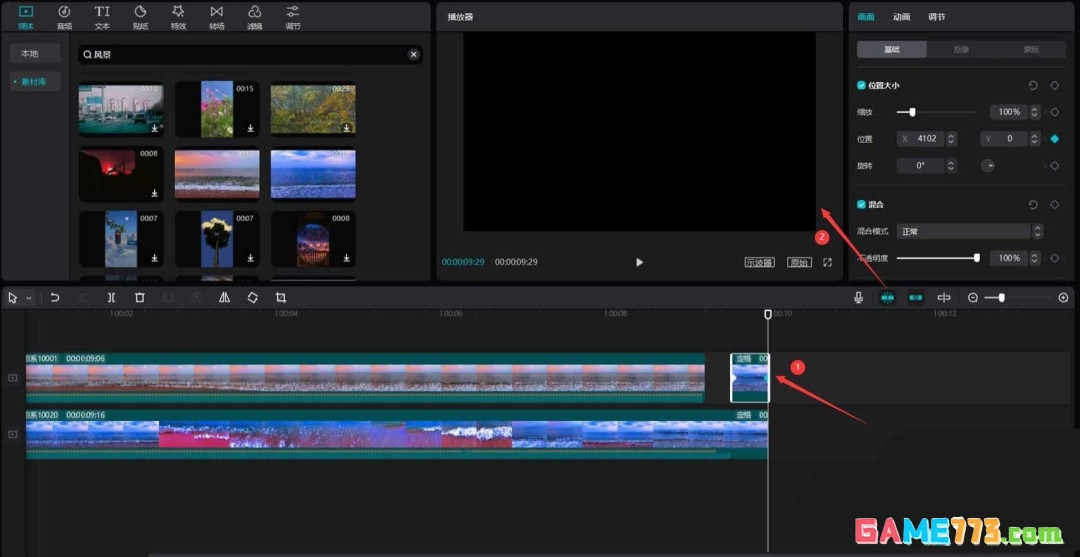Image resolution: width=1080 pixels, height=557 pixels.
Task: Toggle the 混合 checkbox
Action: click(862, 204)
